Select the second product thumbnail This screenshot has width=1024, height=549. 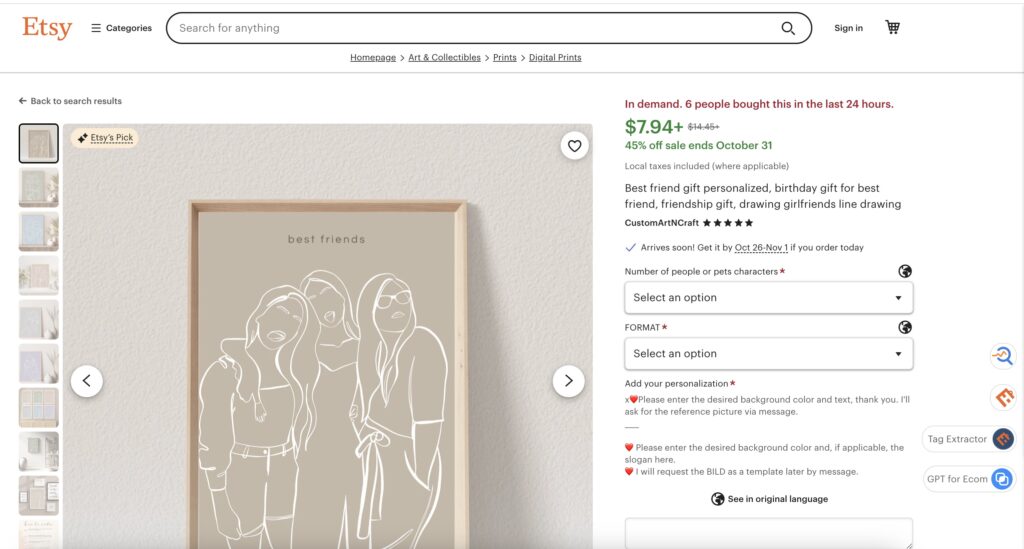[x=39, y=187]
